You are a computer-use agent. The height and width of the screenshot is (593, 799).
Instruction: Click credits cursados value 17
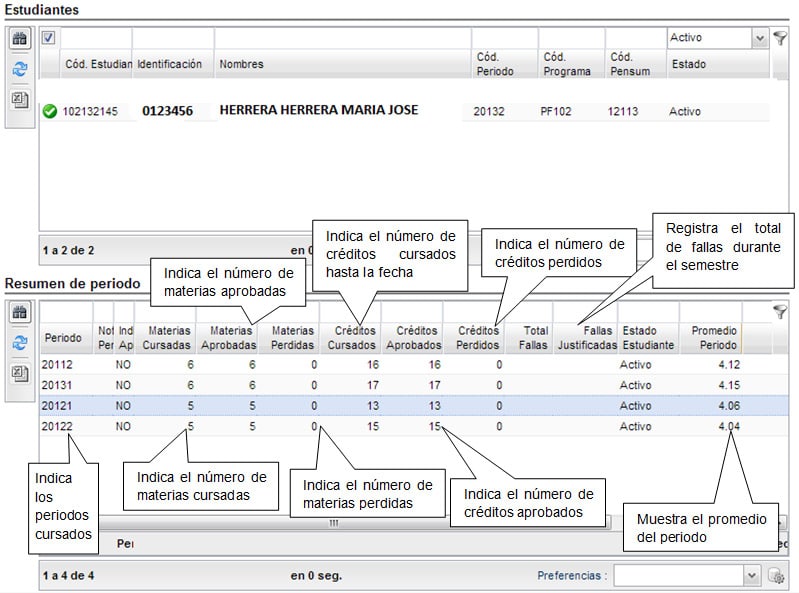pyautogui.click(x=373, y=385)
